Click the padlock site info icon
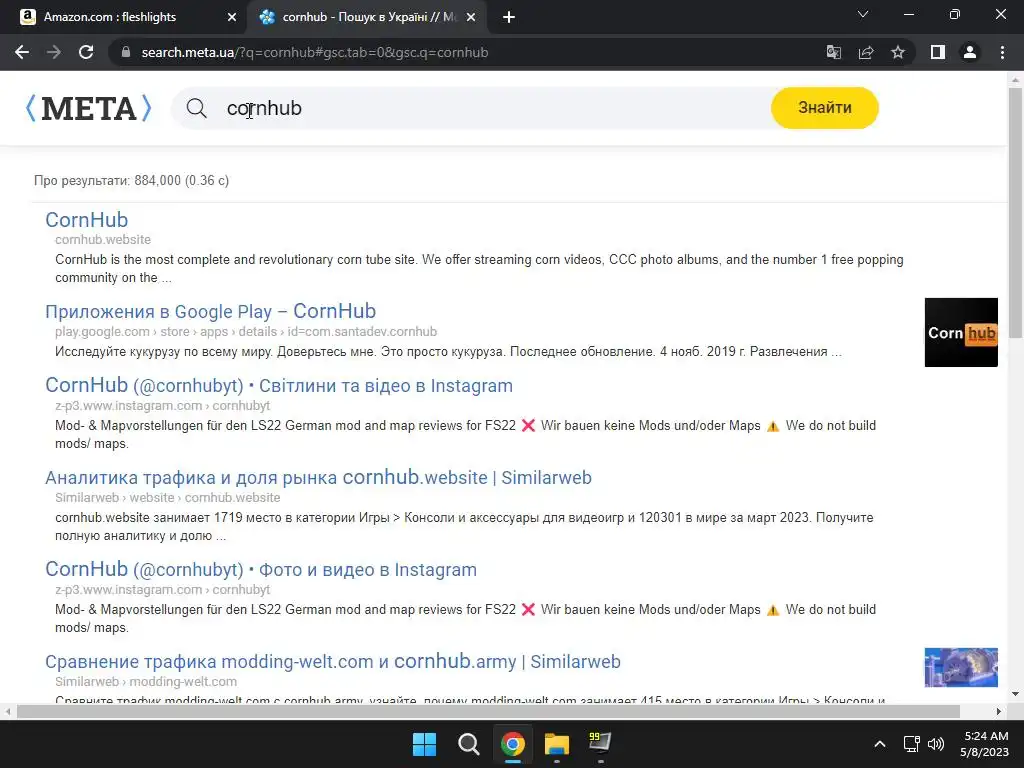1024x768 pixels. click(126, 52)
